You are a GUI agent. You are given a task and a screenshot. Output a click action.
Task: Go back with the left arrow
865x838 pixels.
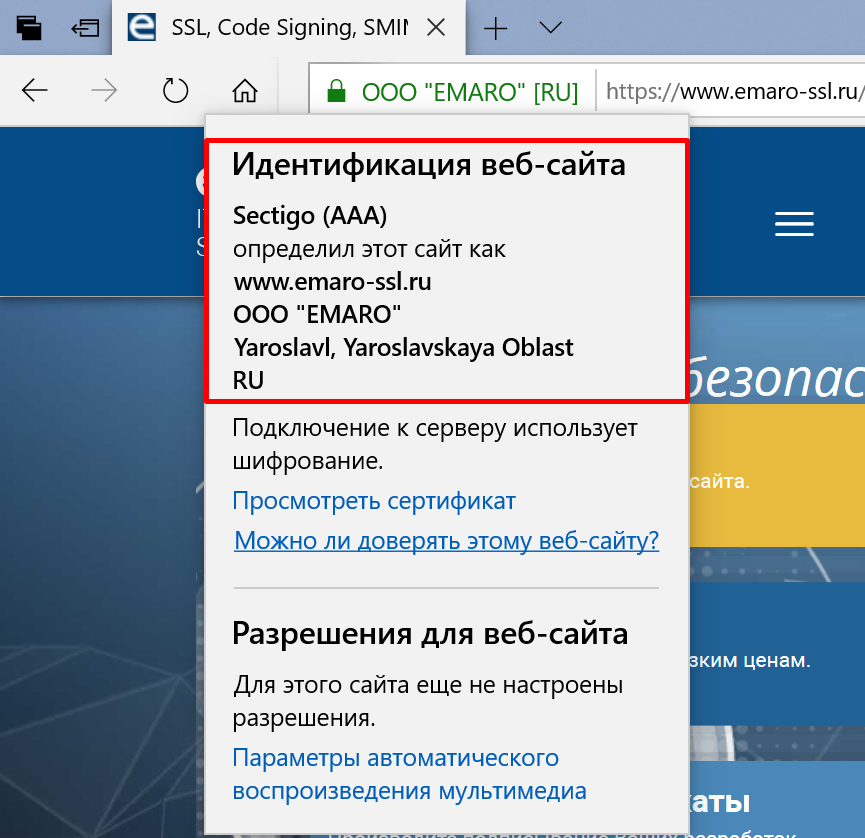tap(35, 90)
